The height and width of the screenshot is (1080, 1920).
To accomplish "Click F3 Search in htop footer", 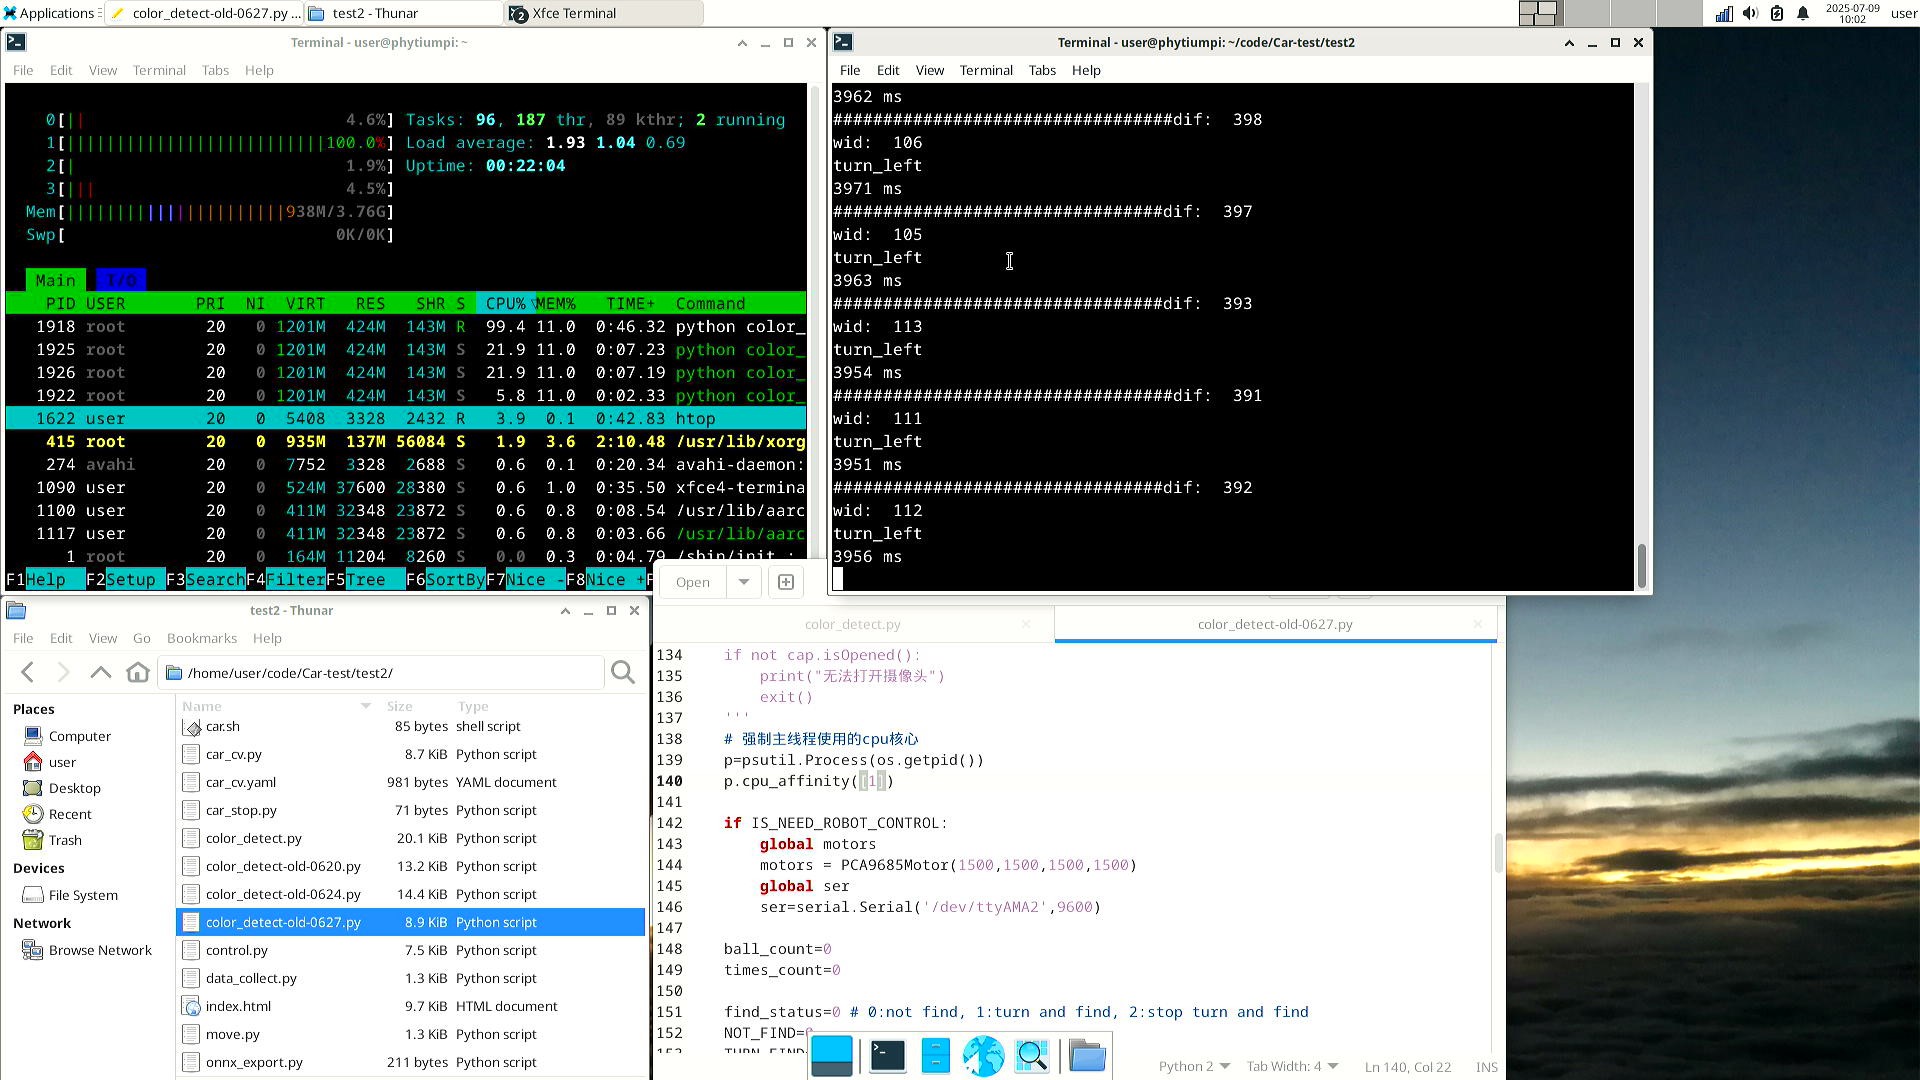I will (x=205, y=580).
